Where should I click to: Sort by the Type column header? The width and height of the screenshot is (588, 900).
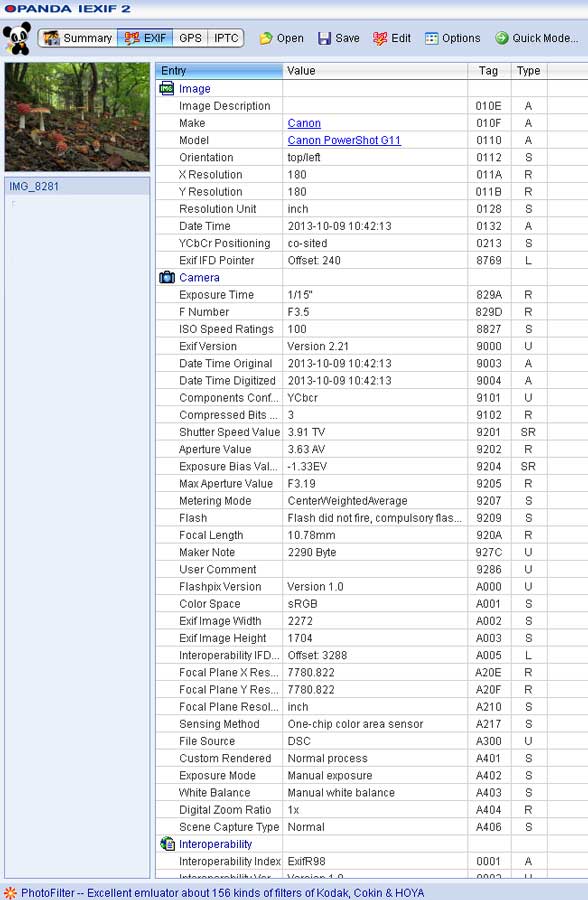528,71
